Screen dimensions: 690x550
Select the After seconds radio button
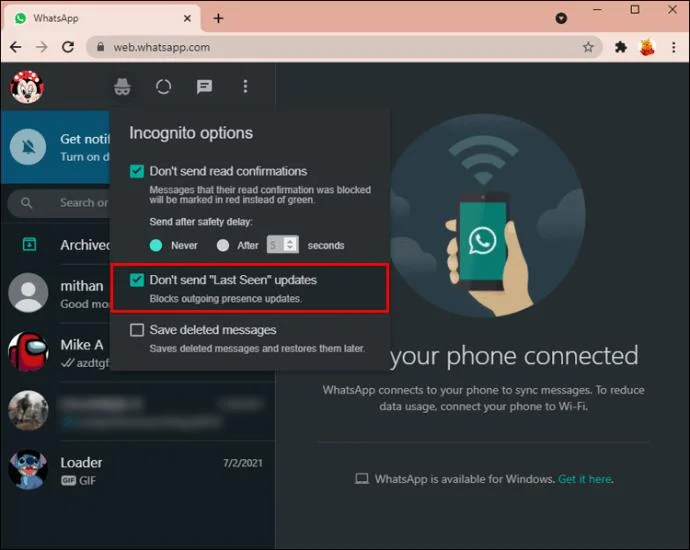223,245
